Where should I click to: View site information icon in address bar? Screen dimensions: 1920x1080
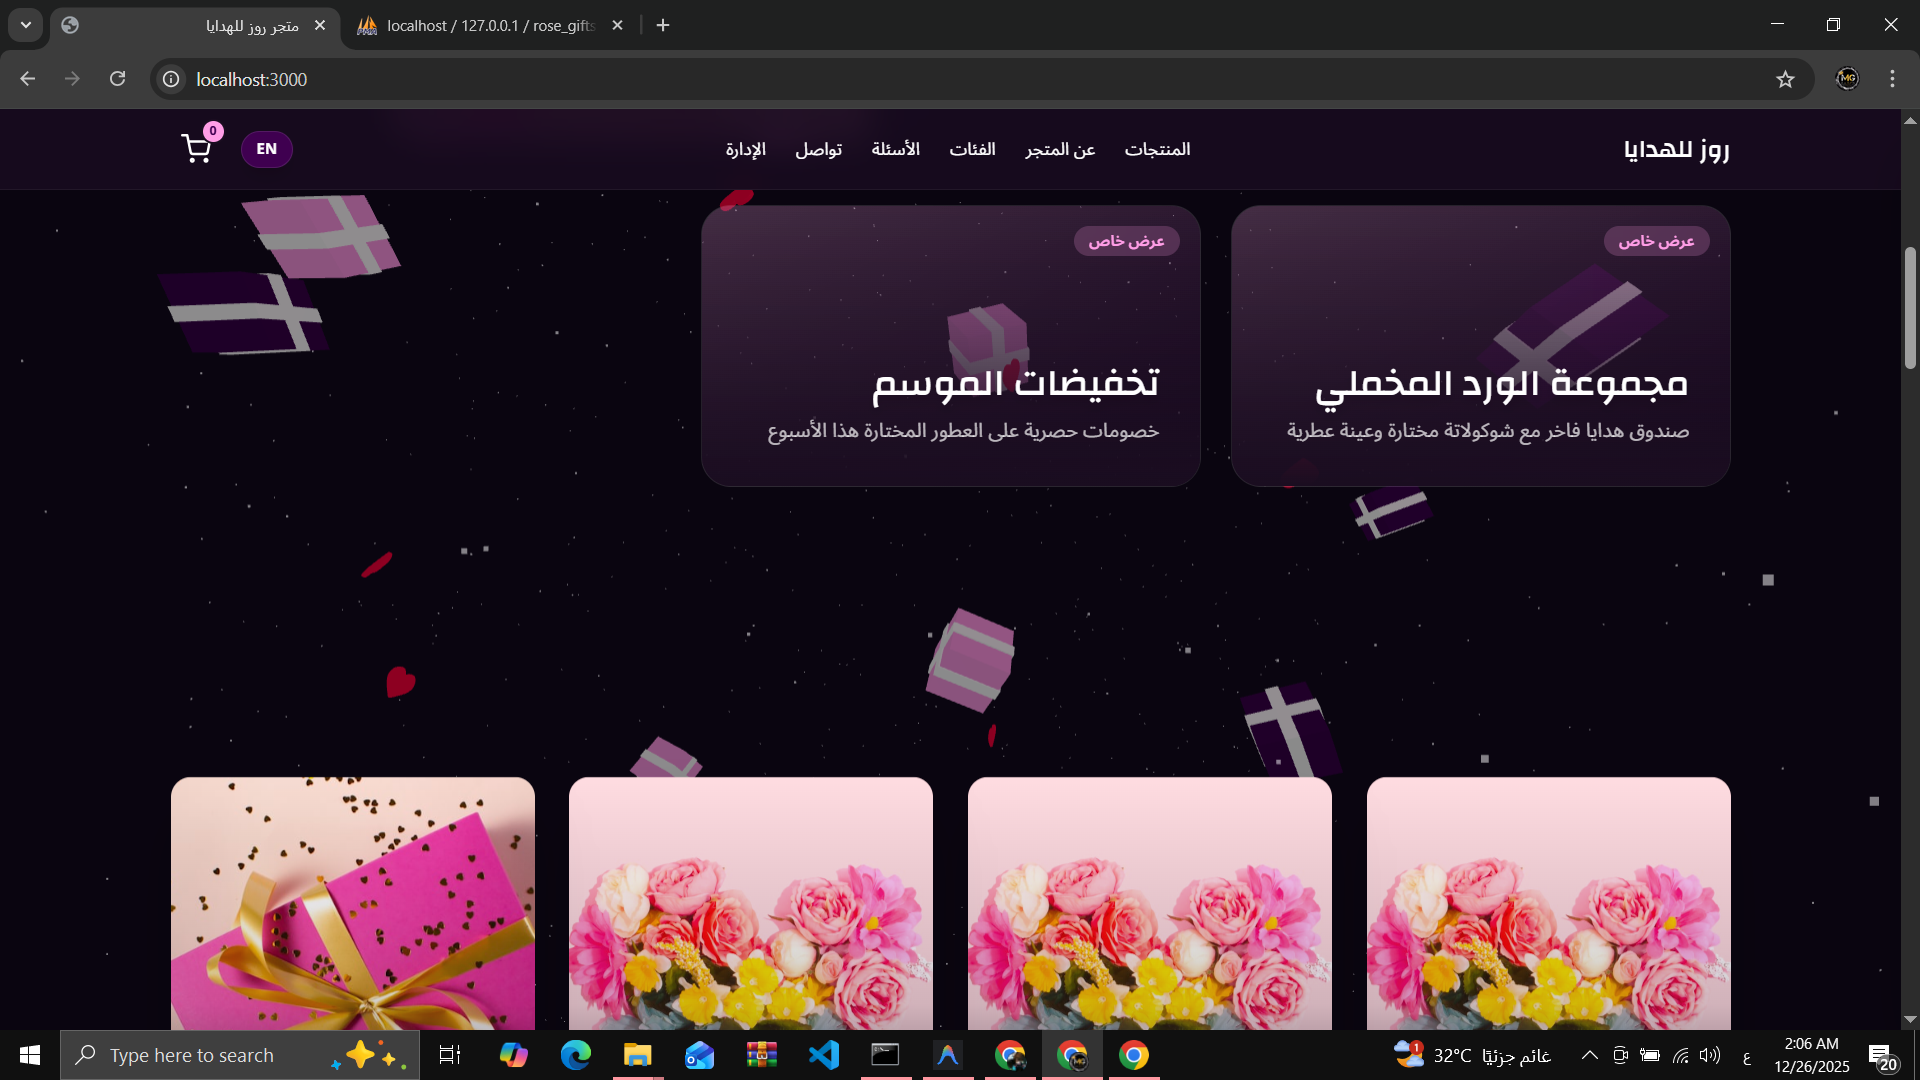[172, 79]
